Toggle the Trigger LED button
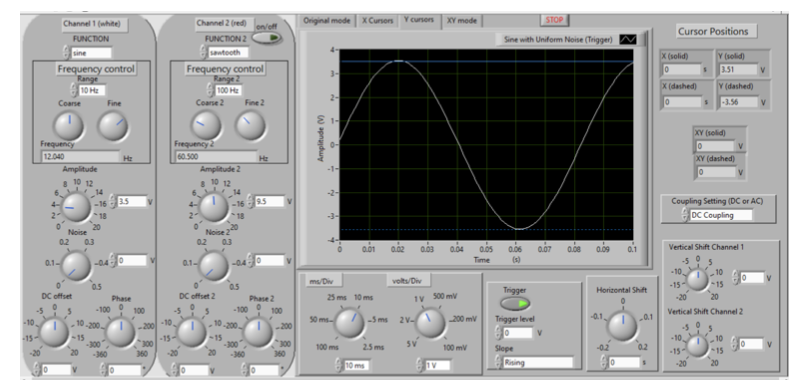 coord(515,304)
